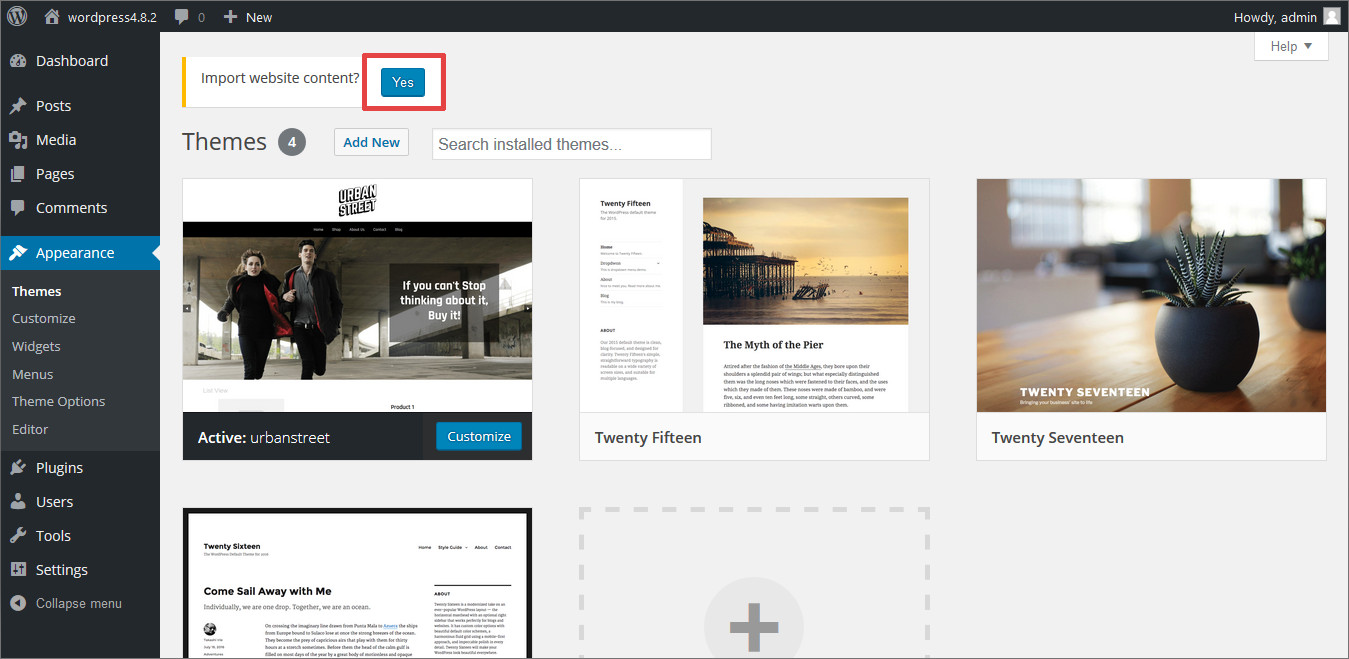Screen dimensions: 1349x659
Task: Click the WordPress logo icon
Action: coord(17,16)
